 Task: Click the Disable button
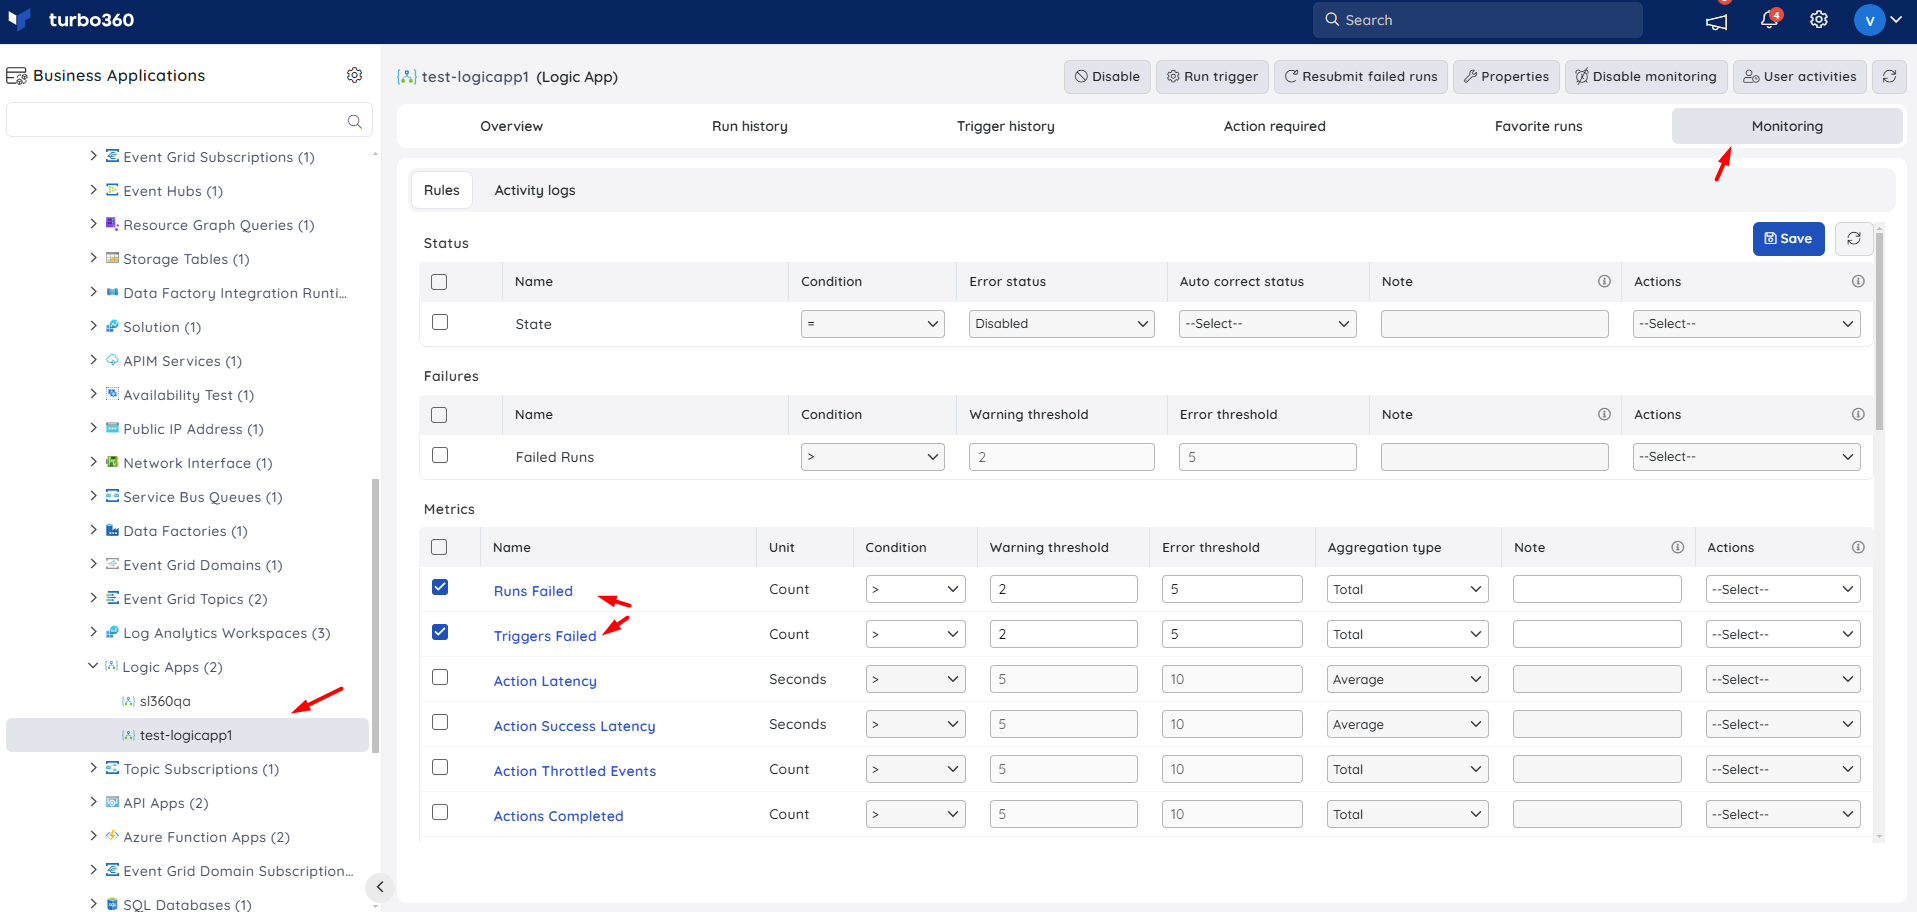click(1107, 77)
